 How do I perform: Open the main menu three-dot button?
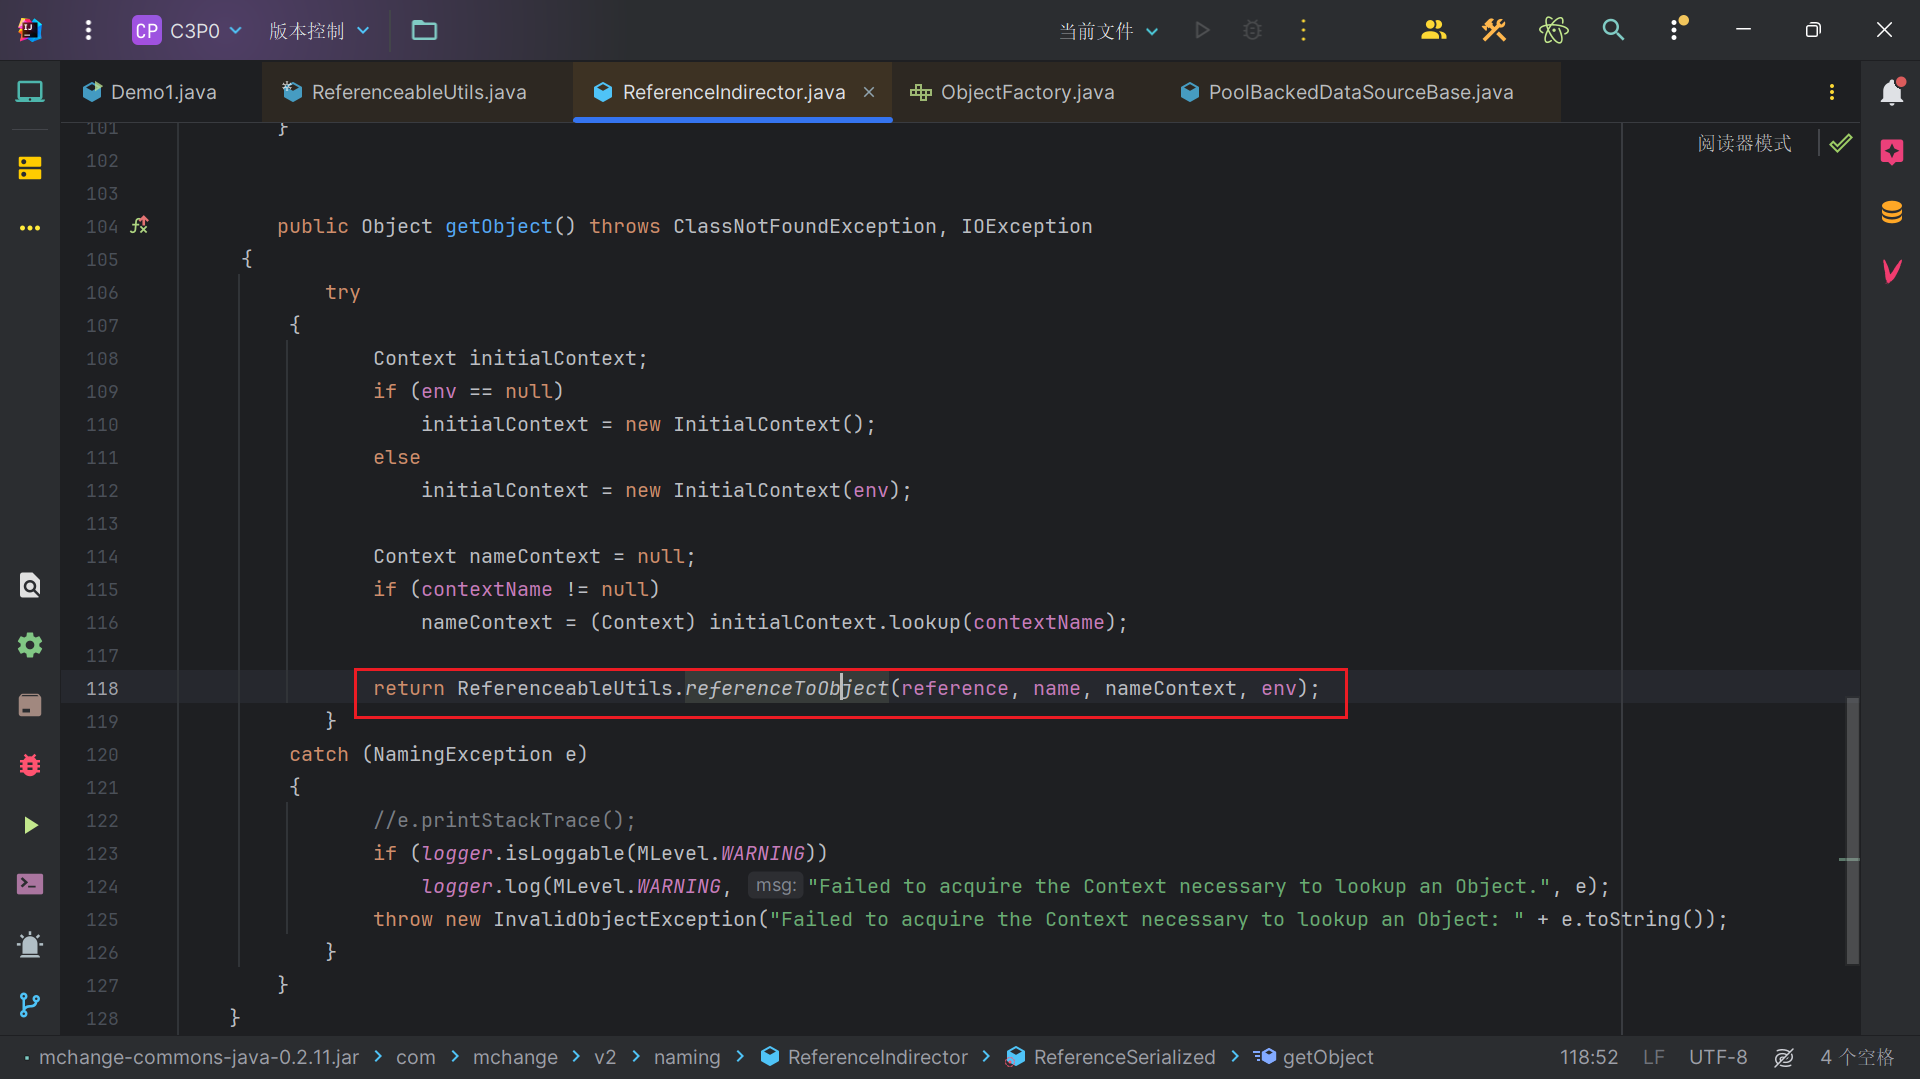[88, 31]
